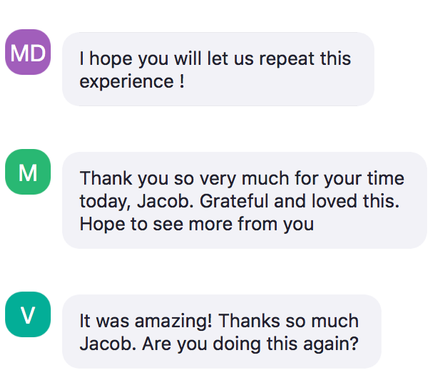Click the words 'Thanks so much' in V's message
Image resolution: width=428 pixels, height=380 pixels.
pos(289,321)
